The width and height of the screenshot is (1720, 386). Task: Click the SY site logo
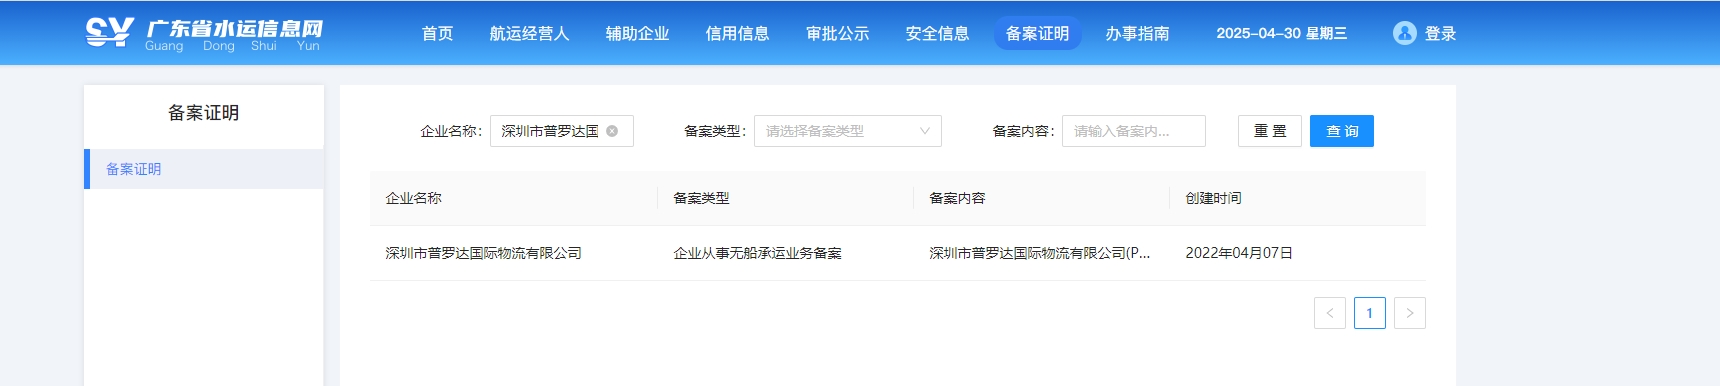coord(204,33)
